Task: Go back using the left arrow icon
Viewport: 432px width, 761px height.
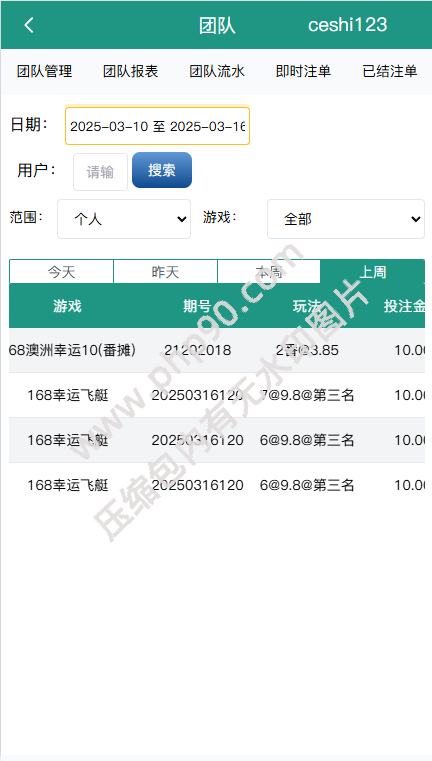Action: [x=29, y=25]
